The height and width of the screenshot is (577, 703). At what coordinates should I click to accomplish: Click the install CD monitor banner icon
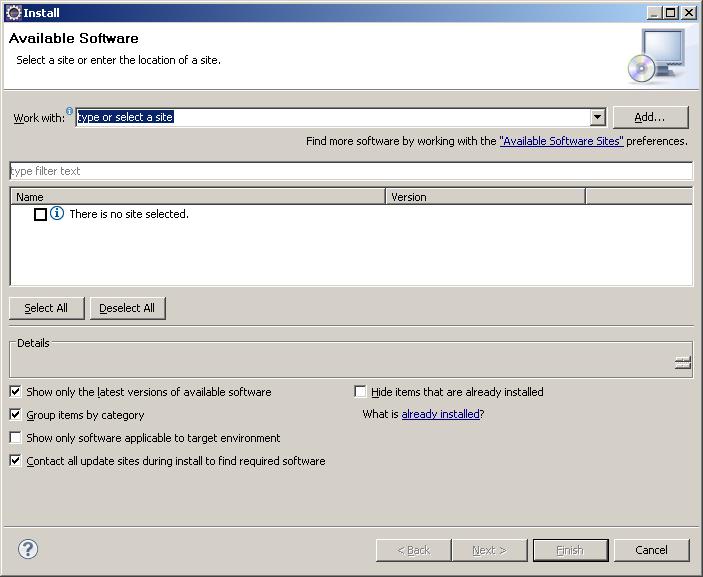657,54
